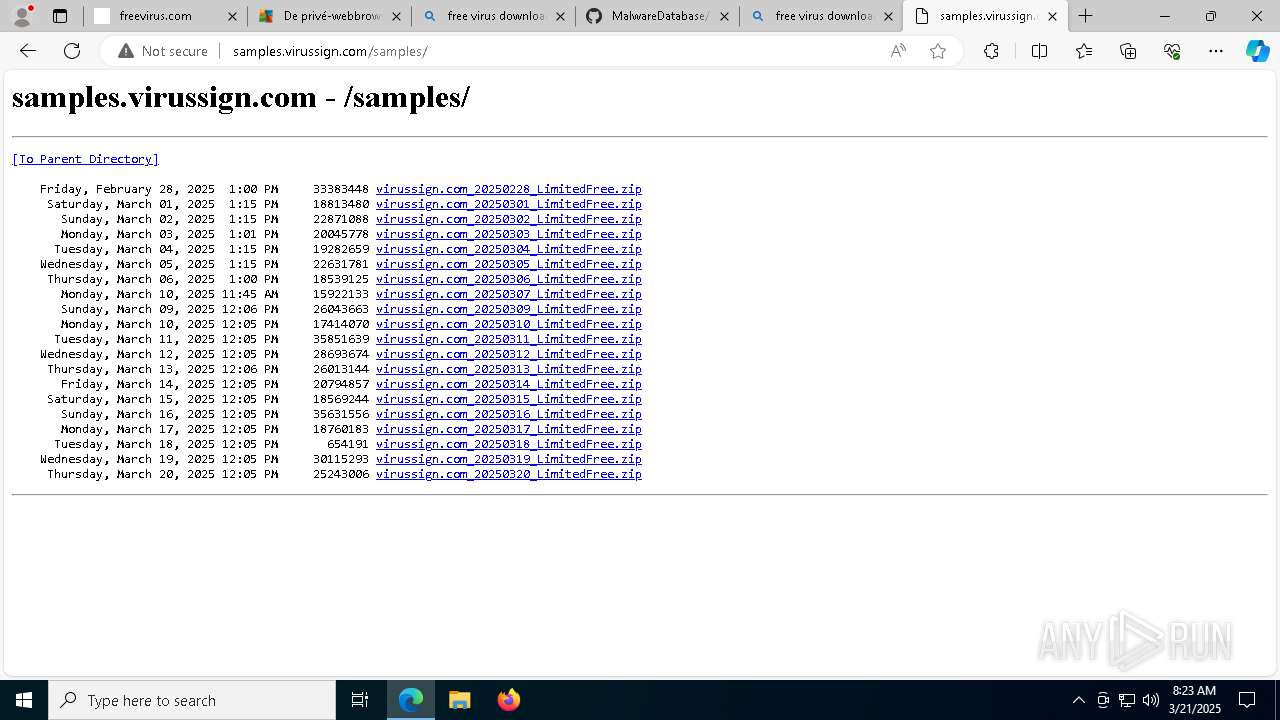
Task: Add this page to favorites star
Action: (938, 51)
